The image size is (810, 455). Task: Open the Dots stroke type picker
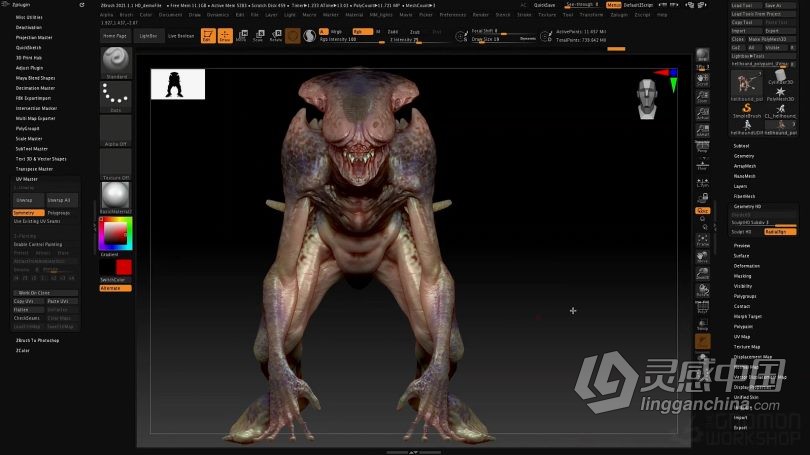(116, 97)
